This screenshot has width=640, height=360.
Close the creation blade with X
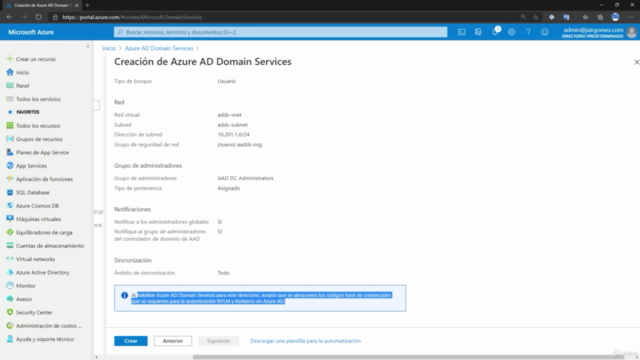point(636,62)
